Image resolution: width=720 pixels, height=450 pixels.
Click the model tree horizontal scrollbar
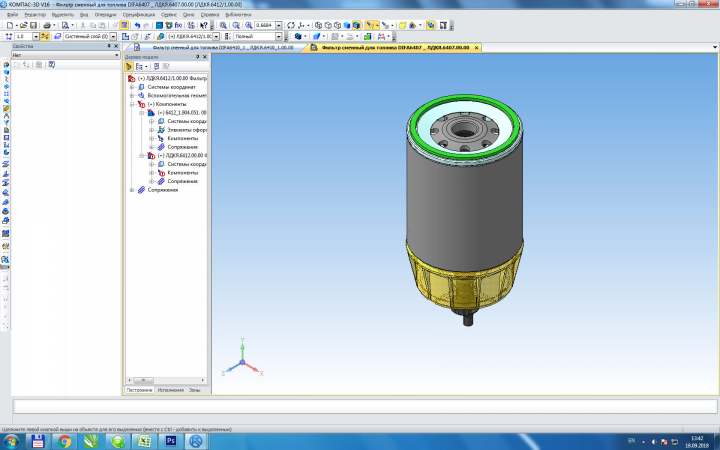(166, 380)
